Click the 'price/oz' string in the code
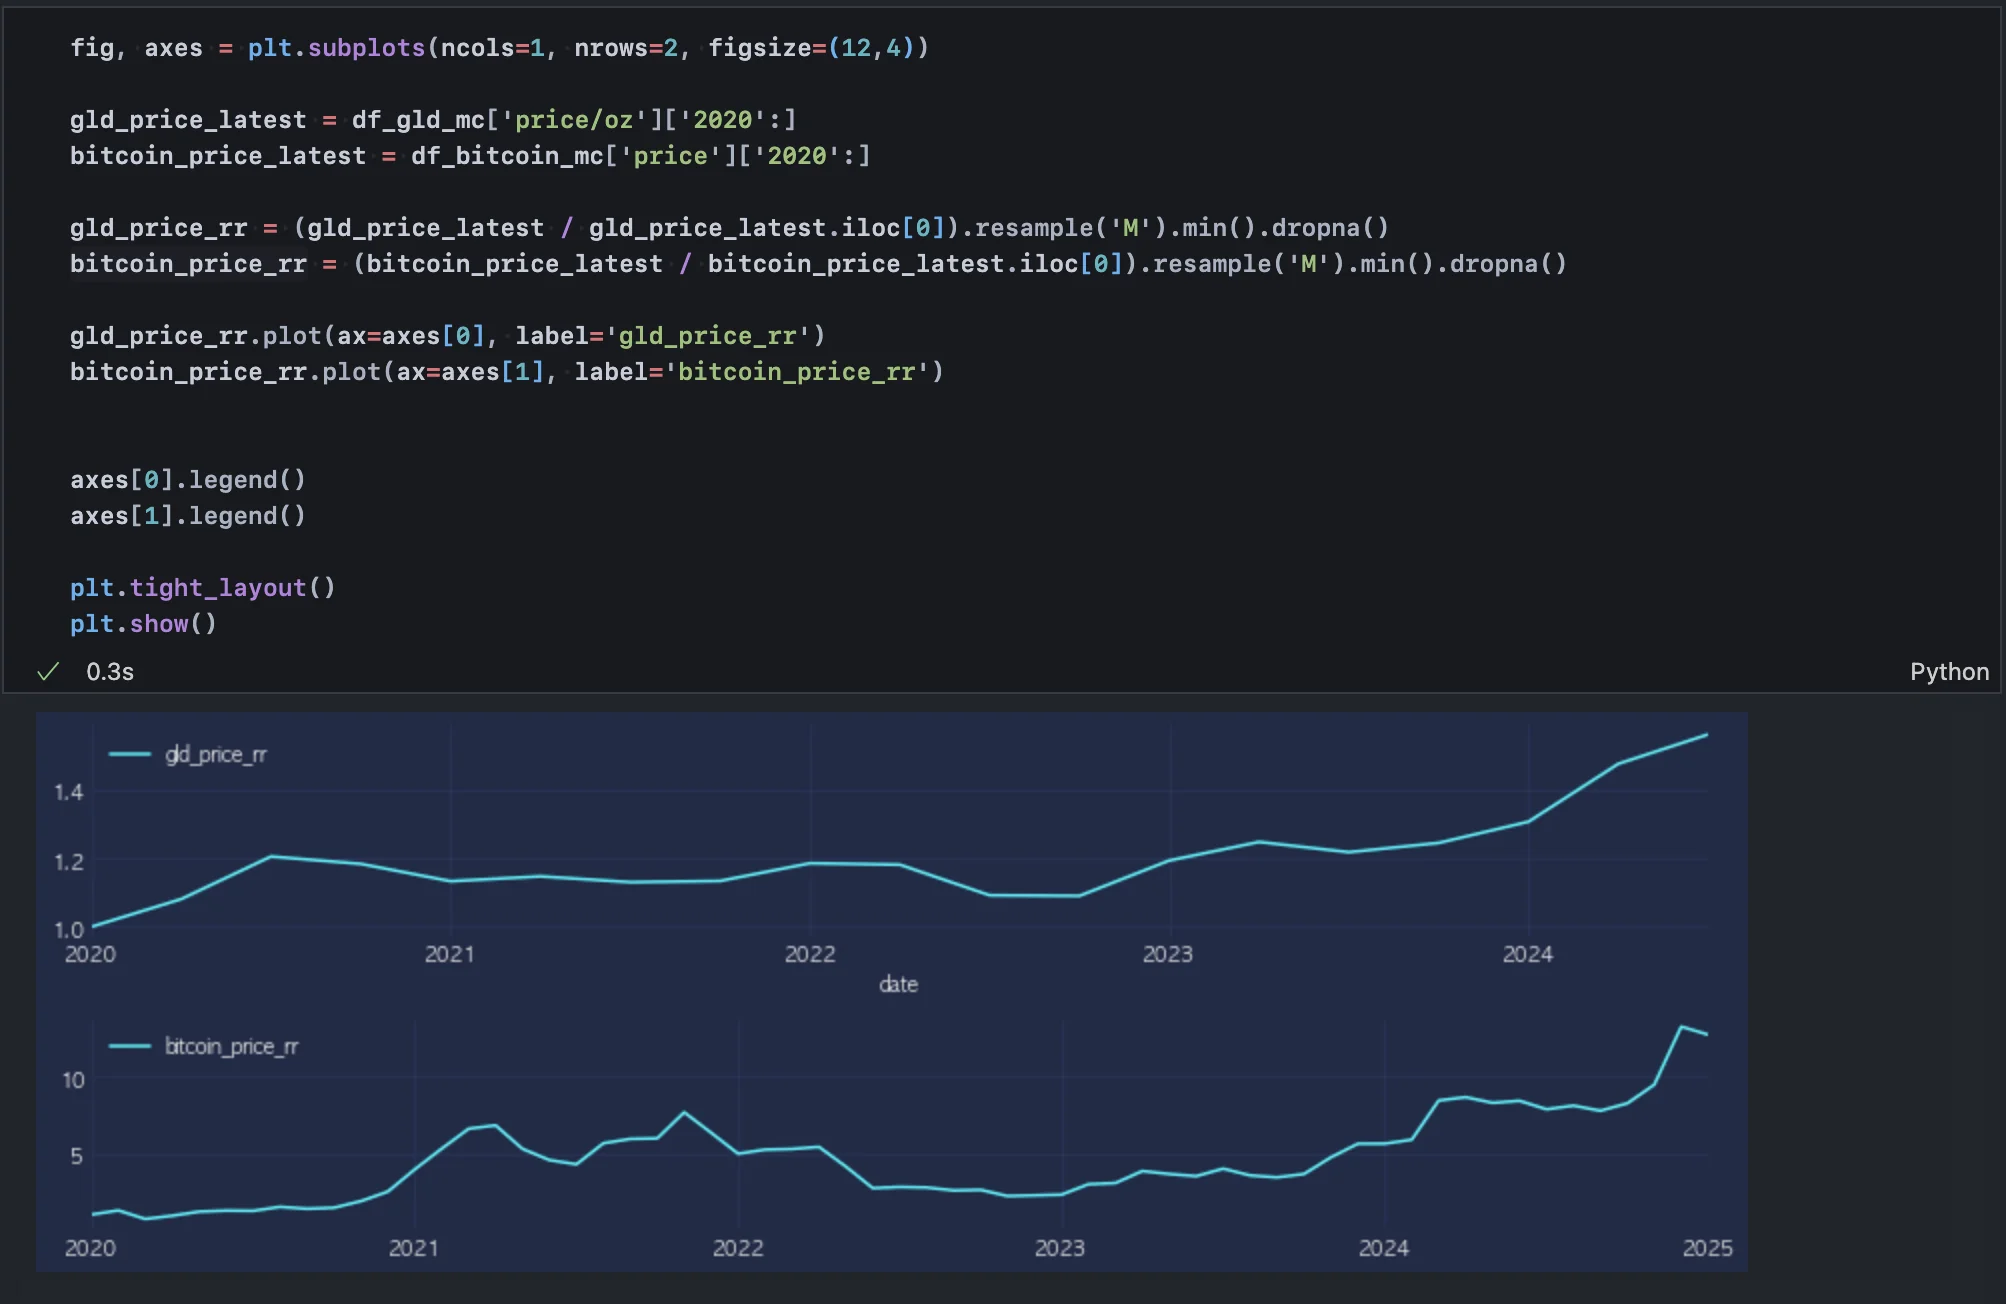This screenshot has width=2006, height=1304. coord(574,120)
